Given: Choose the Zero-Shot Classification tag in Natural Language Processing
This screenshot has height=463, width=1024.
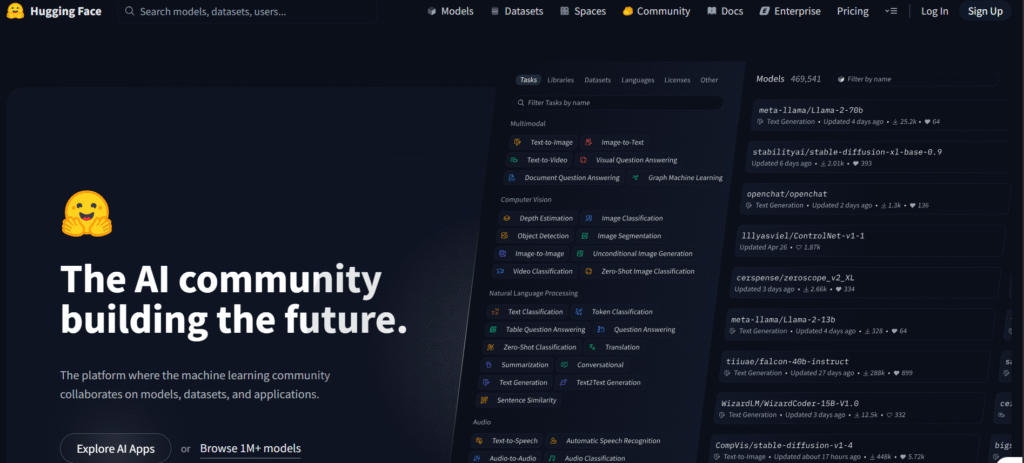Looking at the screenshot, I should click(532, 347).
